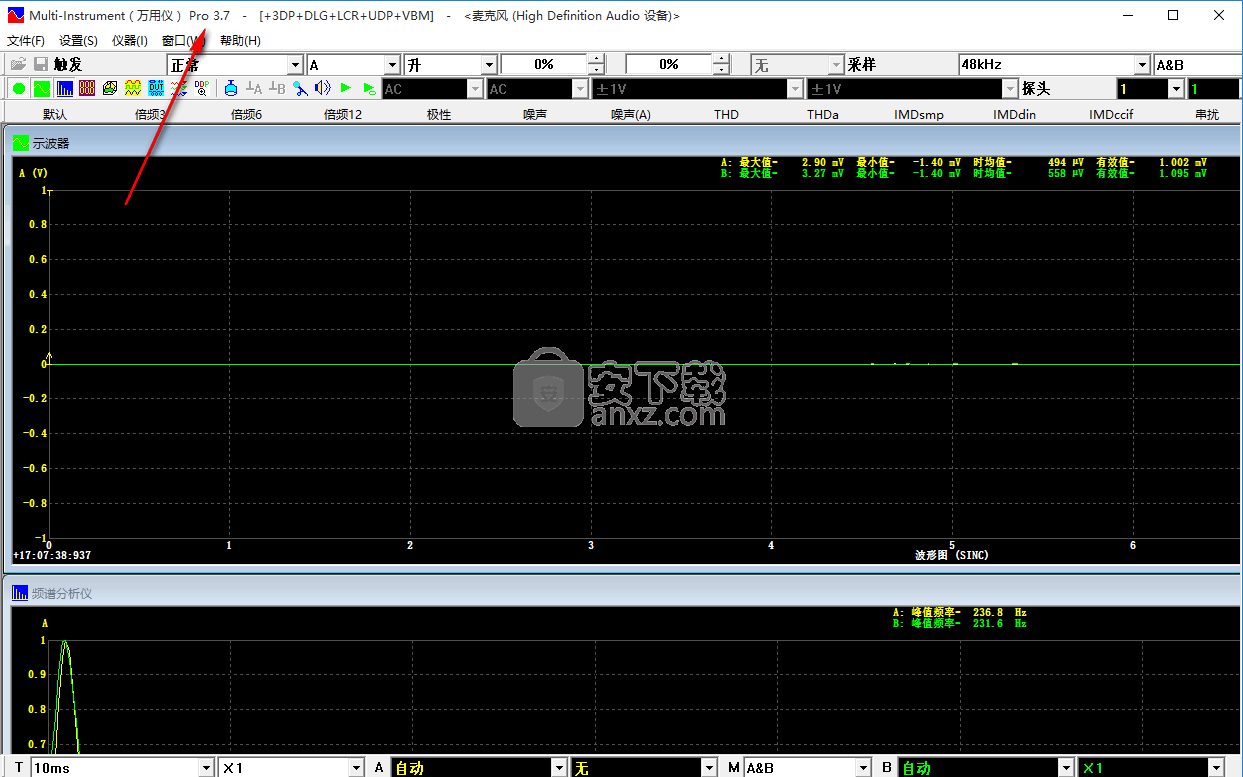Click the timestamp +17:07:38:937
Screen dimensions: 1243x777
(x=52, y=555)
